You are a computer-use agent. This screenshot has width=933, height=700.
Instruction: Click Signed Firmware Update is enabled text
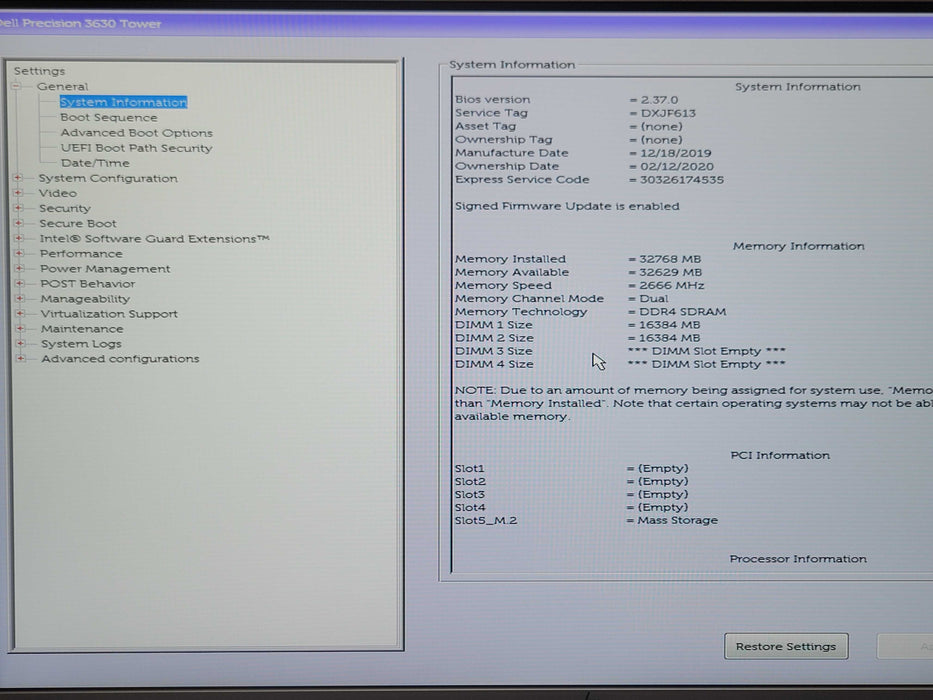(567, 206)
